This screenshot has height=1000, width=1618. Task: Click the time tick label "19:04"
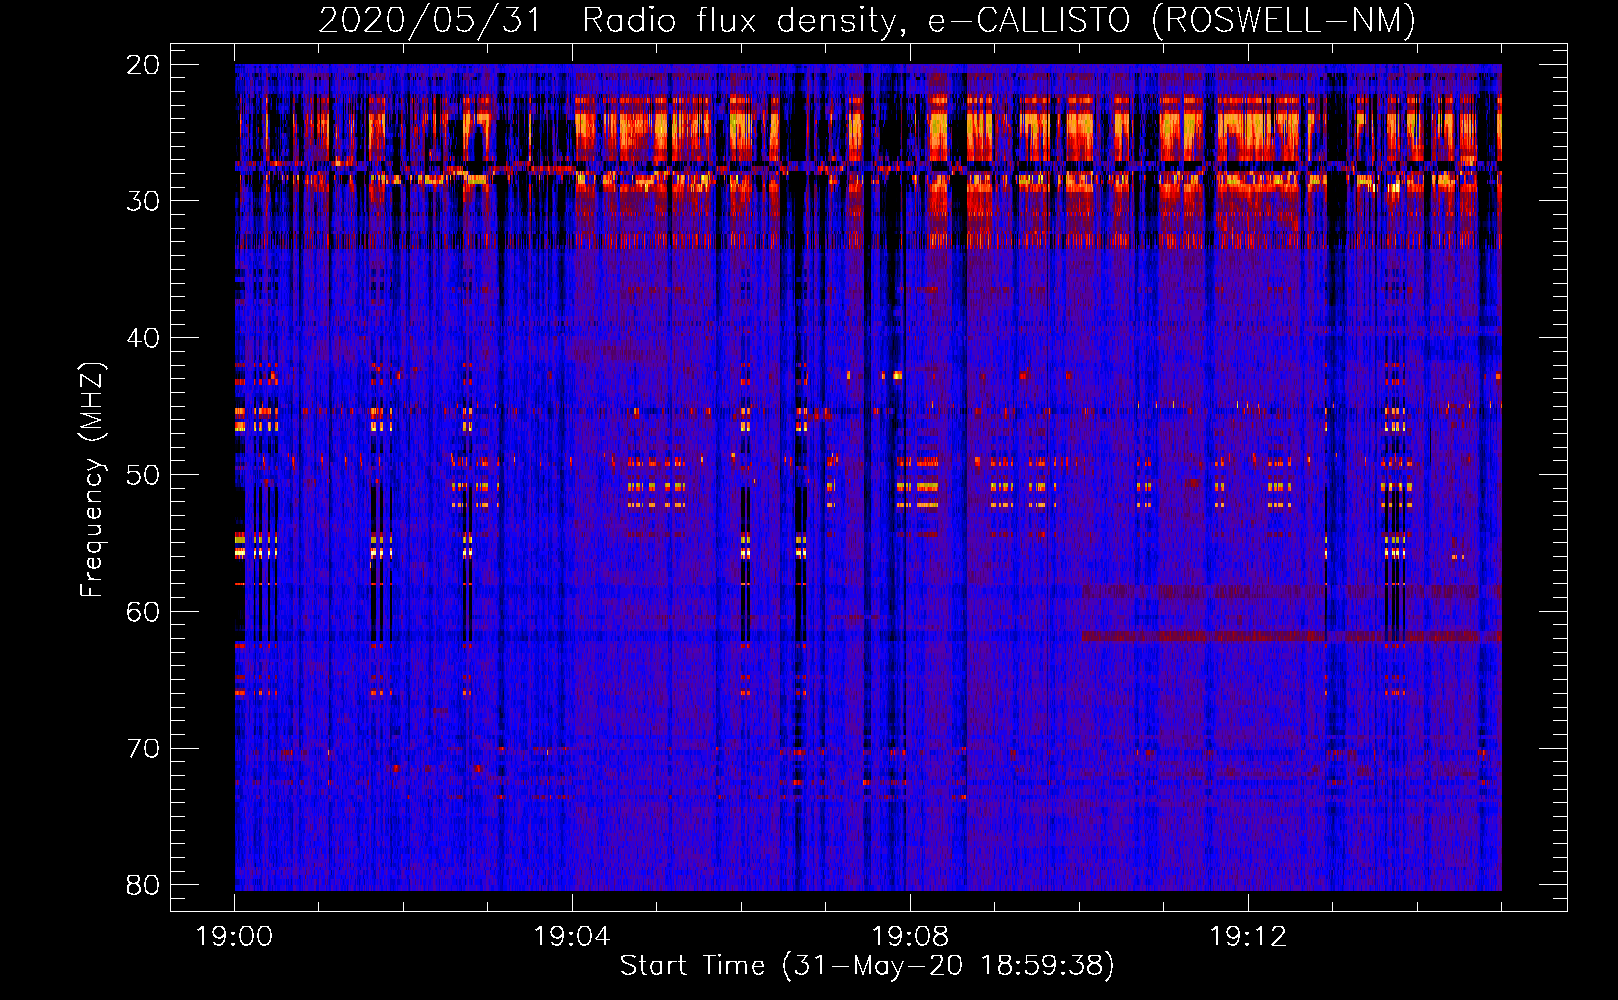point(572,937)
